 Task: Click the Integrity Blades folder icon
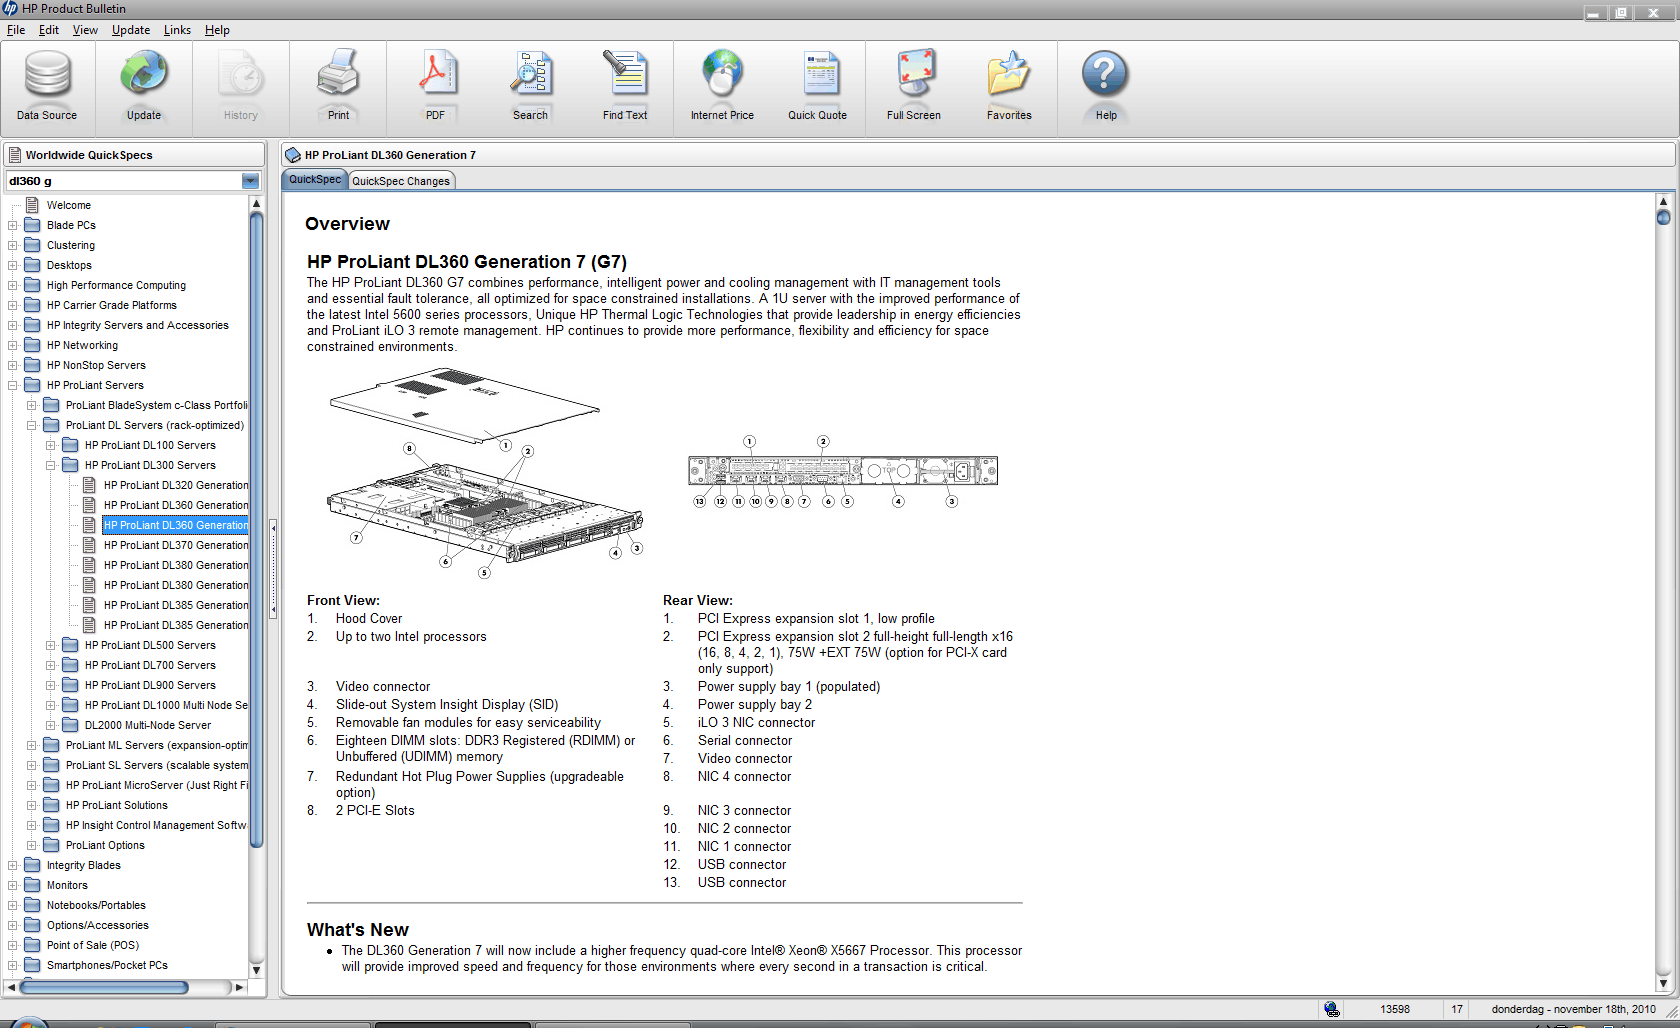tap(32, 865)
